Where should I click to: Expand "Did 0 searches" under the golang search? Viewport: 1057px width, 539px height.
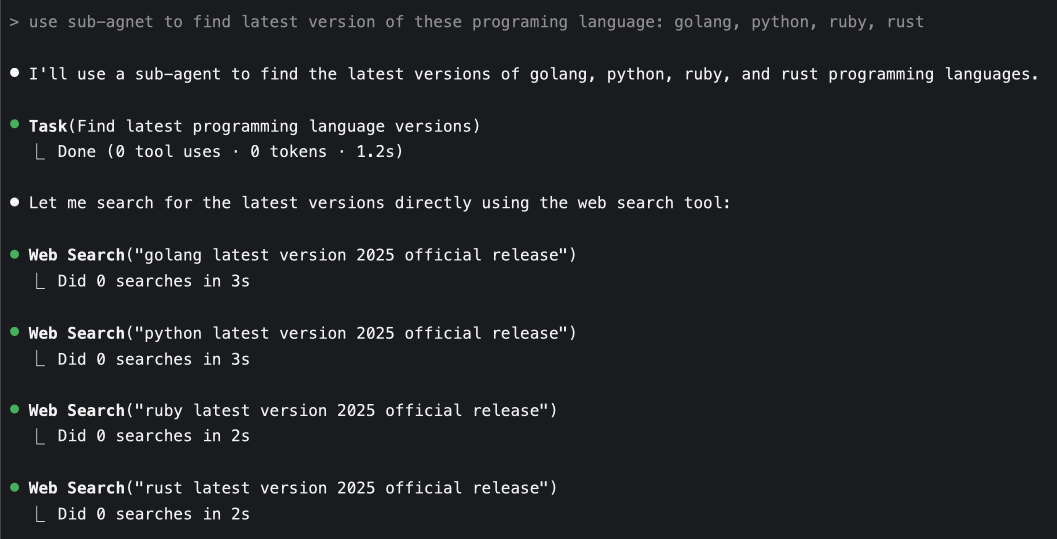[x=153, y=281]
